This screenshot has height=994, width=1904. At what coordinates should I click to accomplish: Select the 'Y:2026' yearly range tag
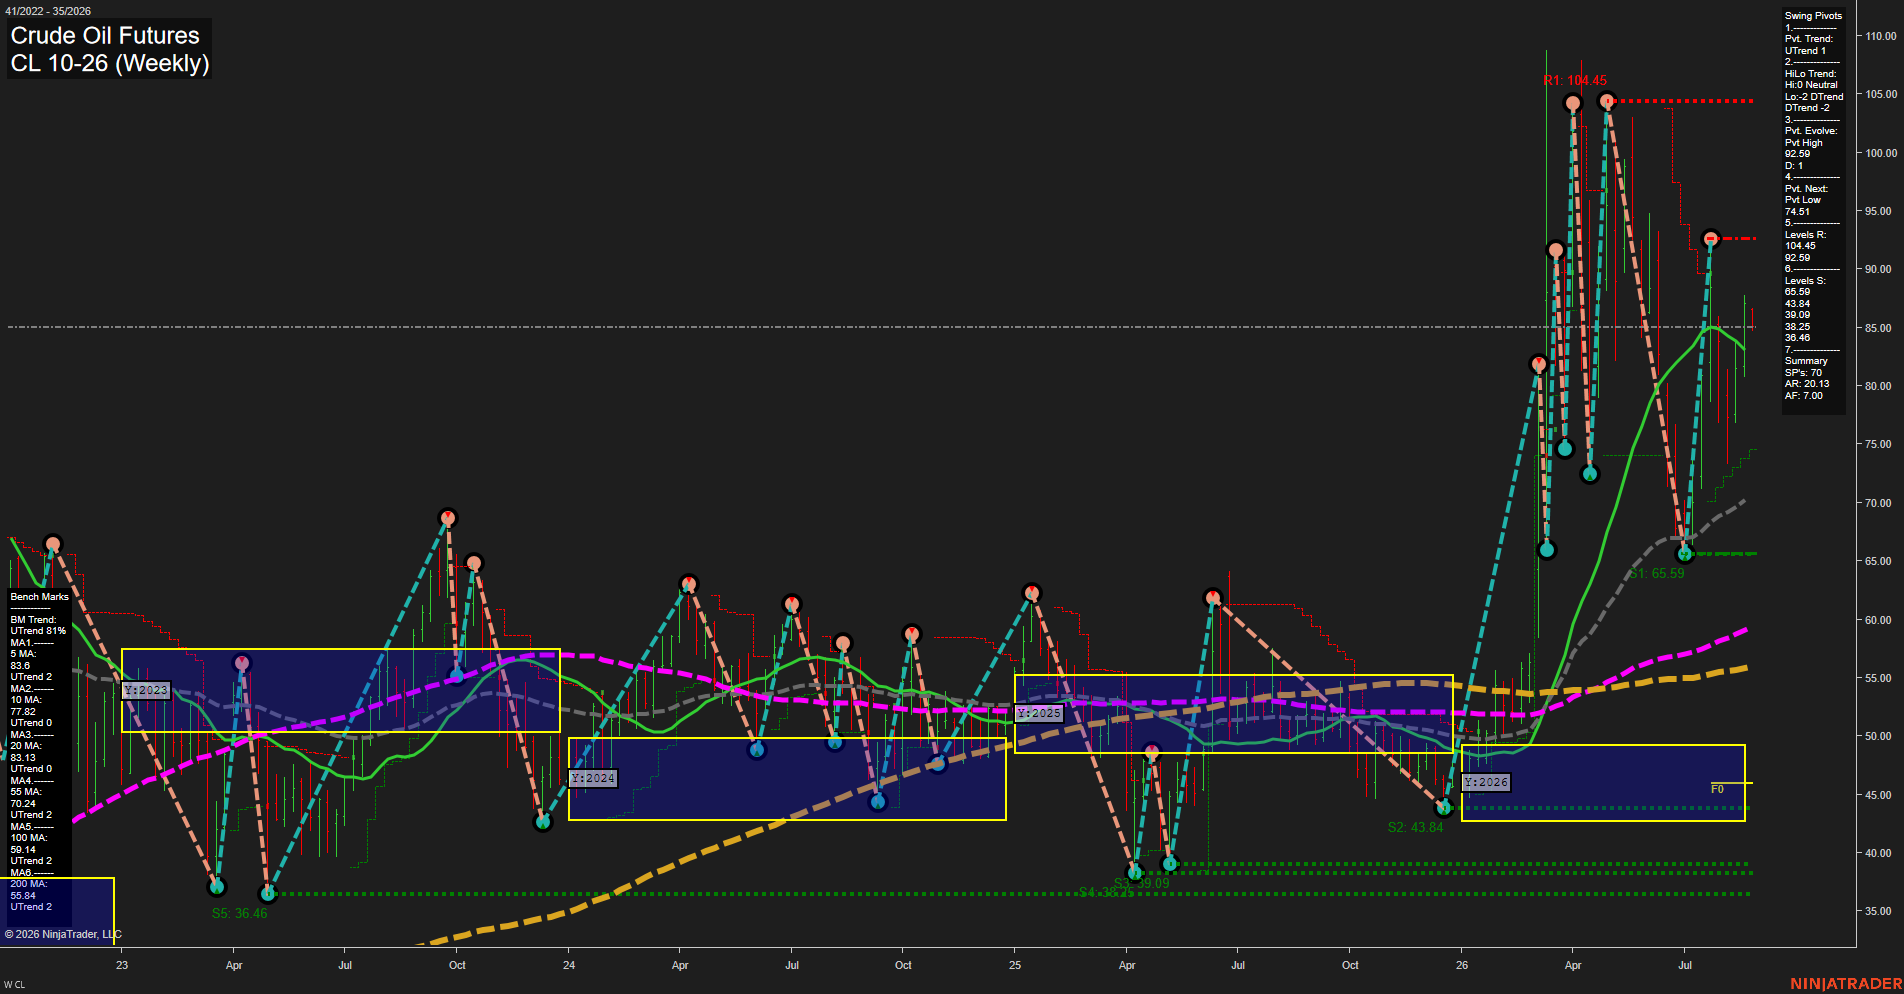tap(1486, 782)
